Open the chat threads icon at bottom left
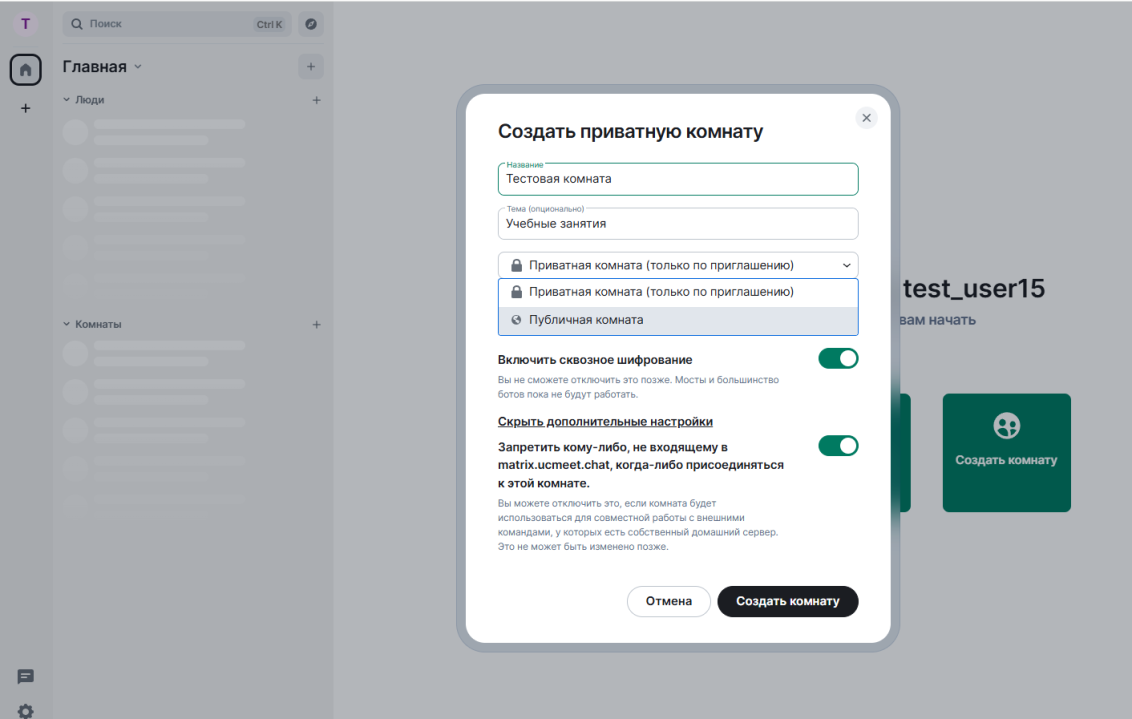The image size is (1132, 719). [26, 677]
